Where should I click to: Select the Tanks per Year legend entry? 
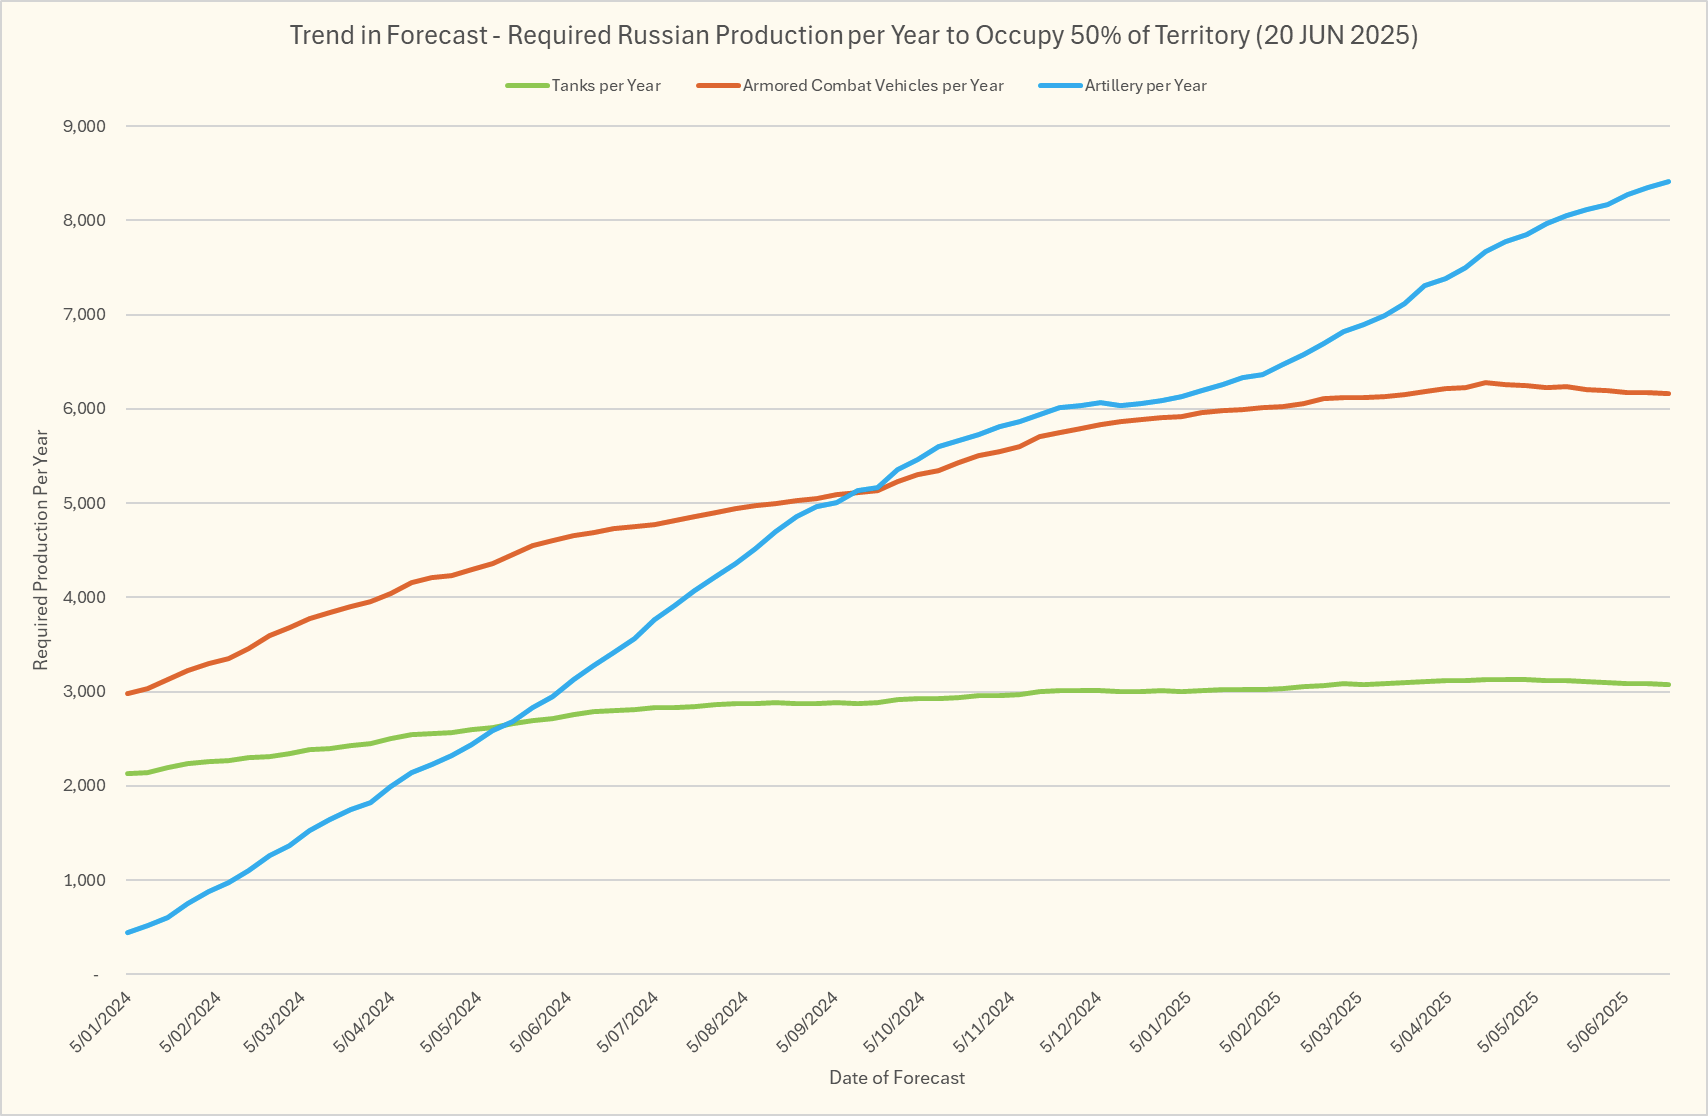[606, 86]
